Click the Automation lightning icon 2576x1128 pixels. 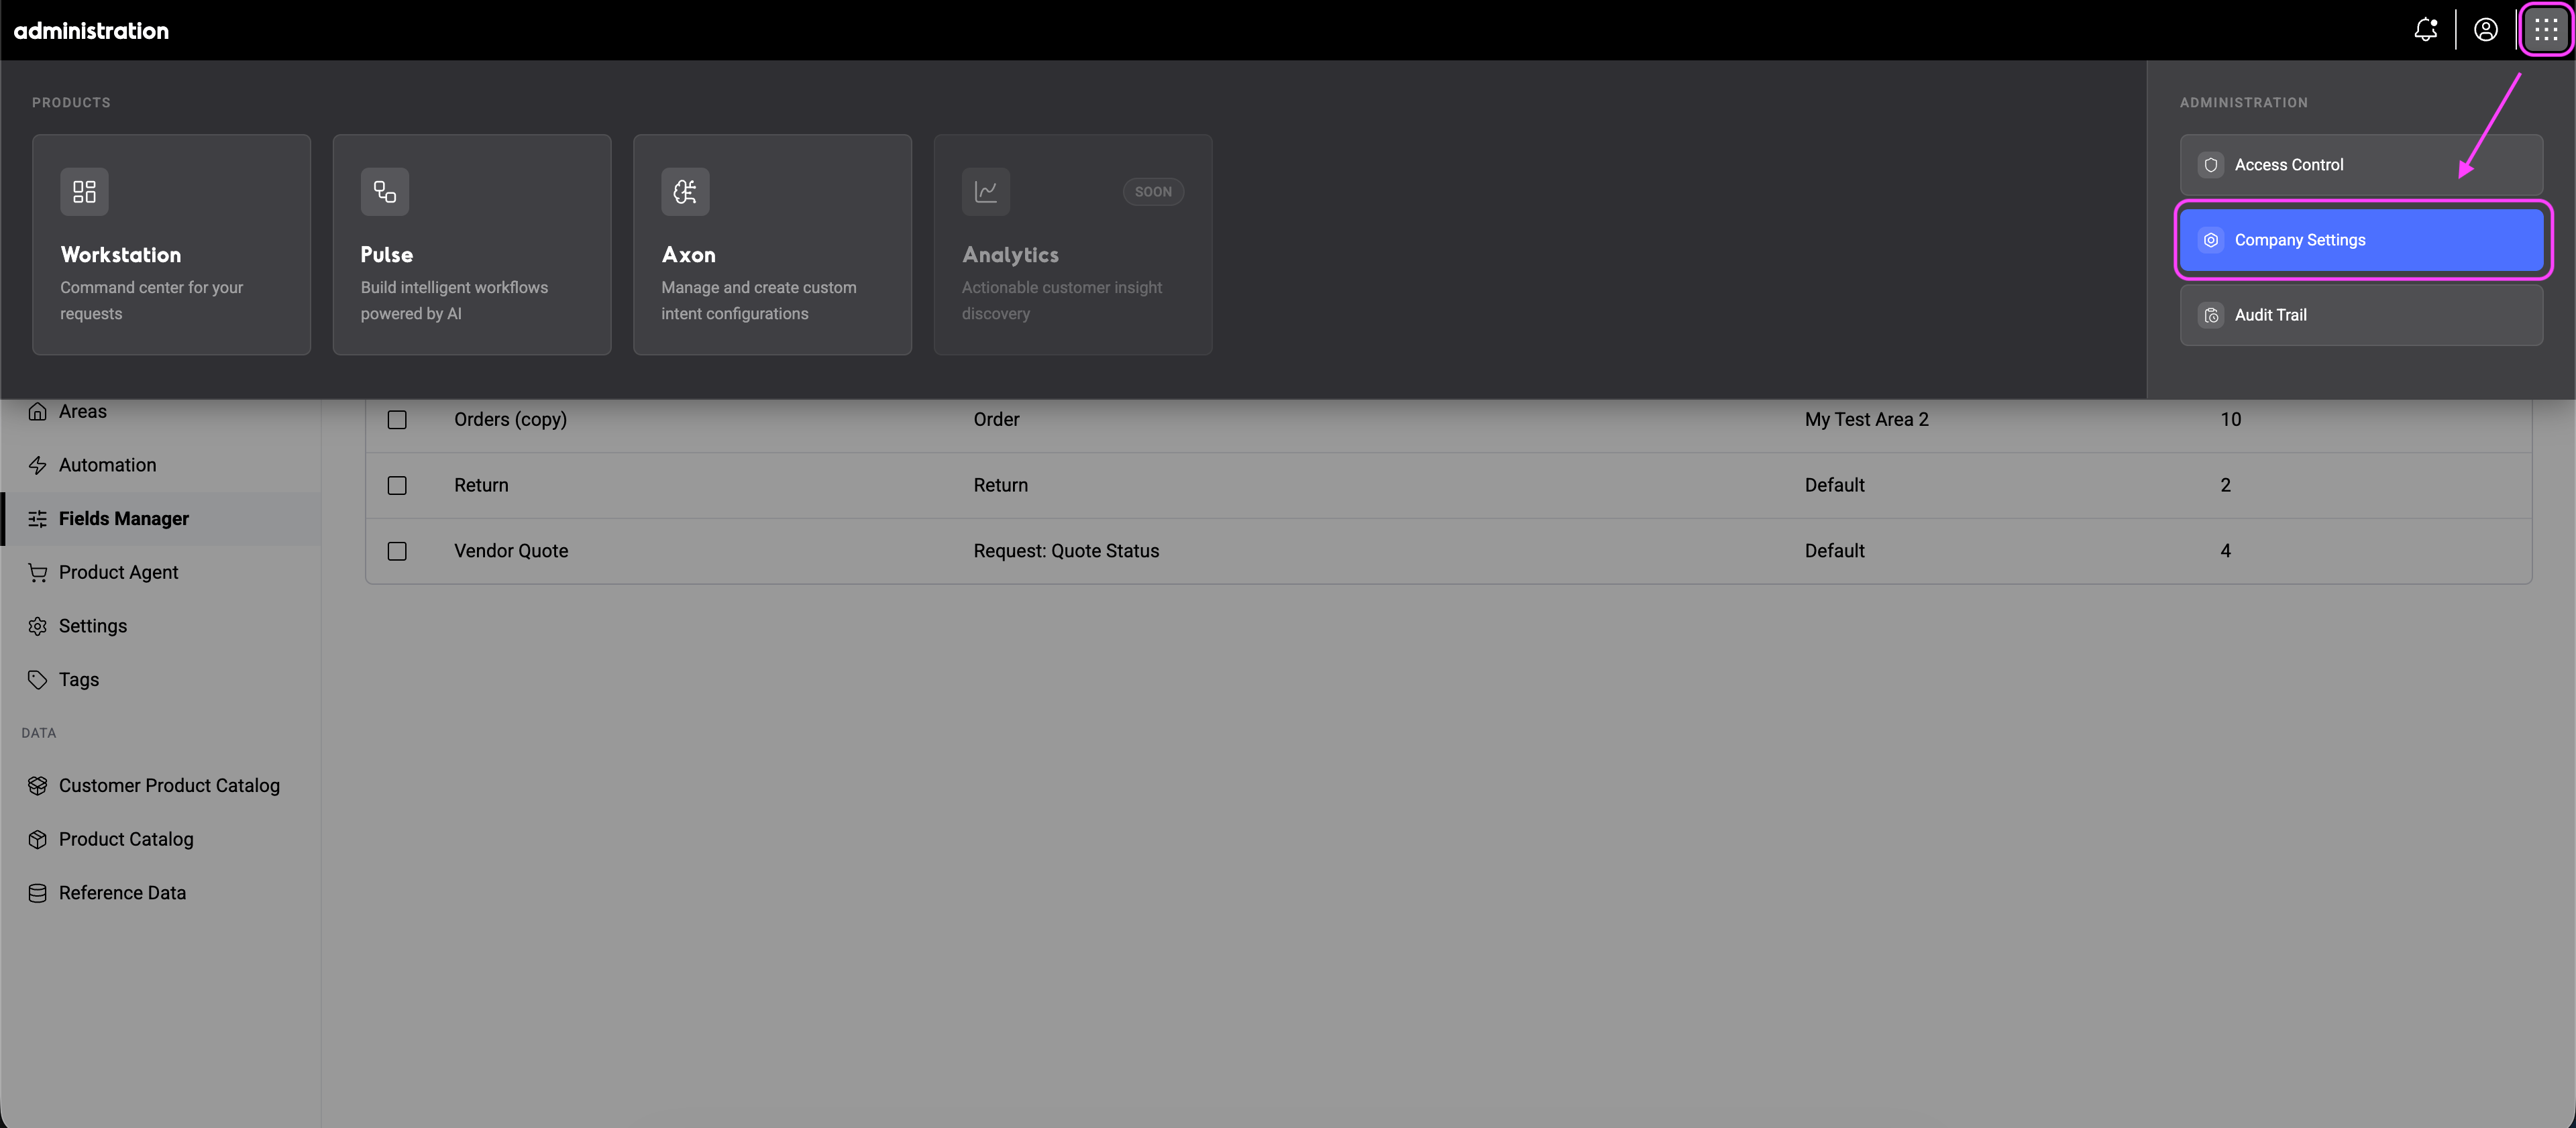click(x=37, y=465)
